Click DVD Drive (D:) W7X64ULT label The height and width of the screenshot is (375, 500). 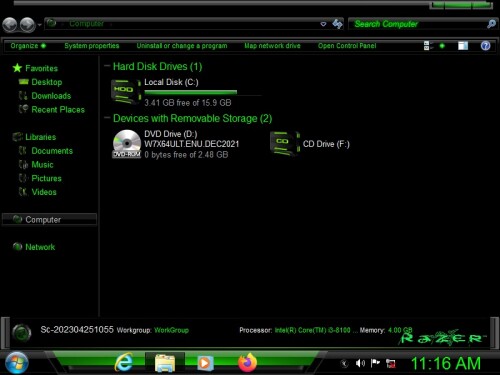(x=192, y=139)
